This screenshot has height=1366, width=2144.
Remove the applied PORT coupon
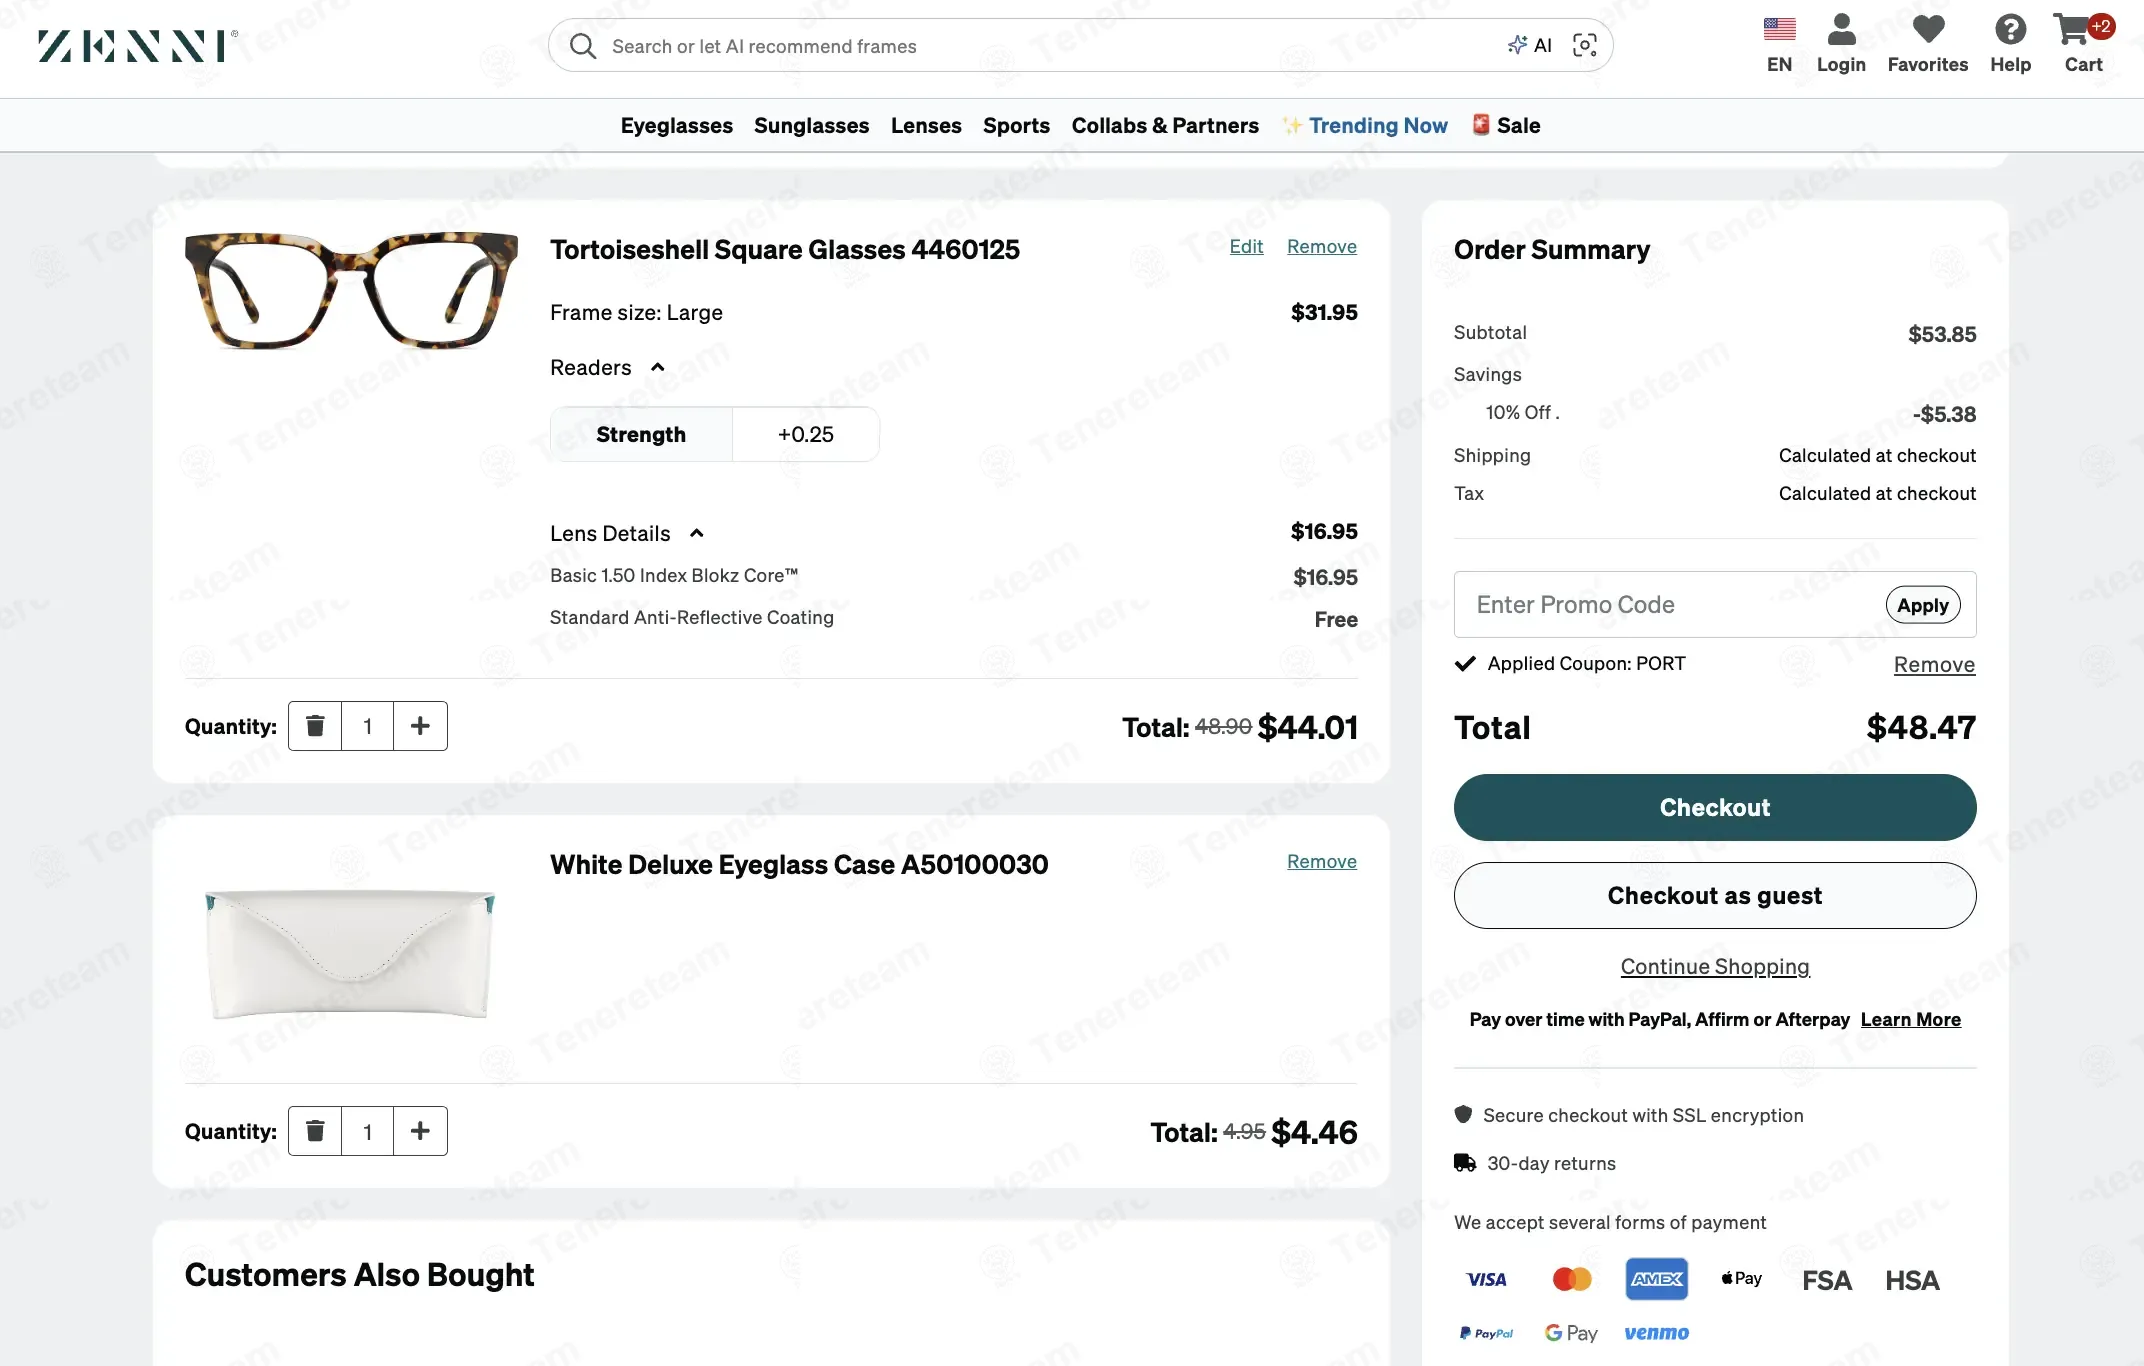(1934, 665)
